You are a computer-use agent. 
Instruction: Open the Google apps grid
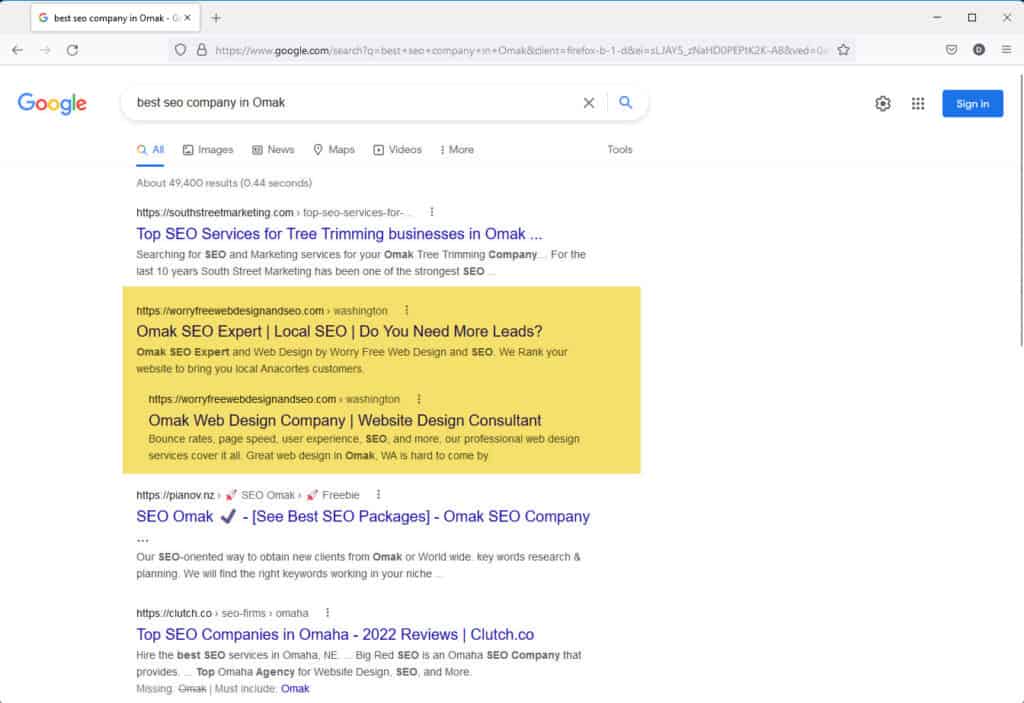(x=918, y=103)
